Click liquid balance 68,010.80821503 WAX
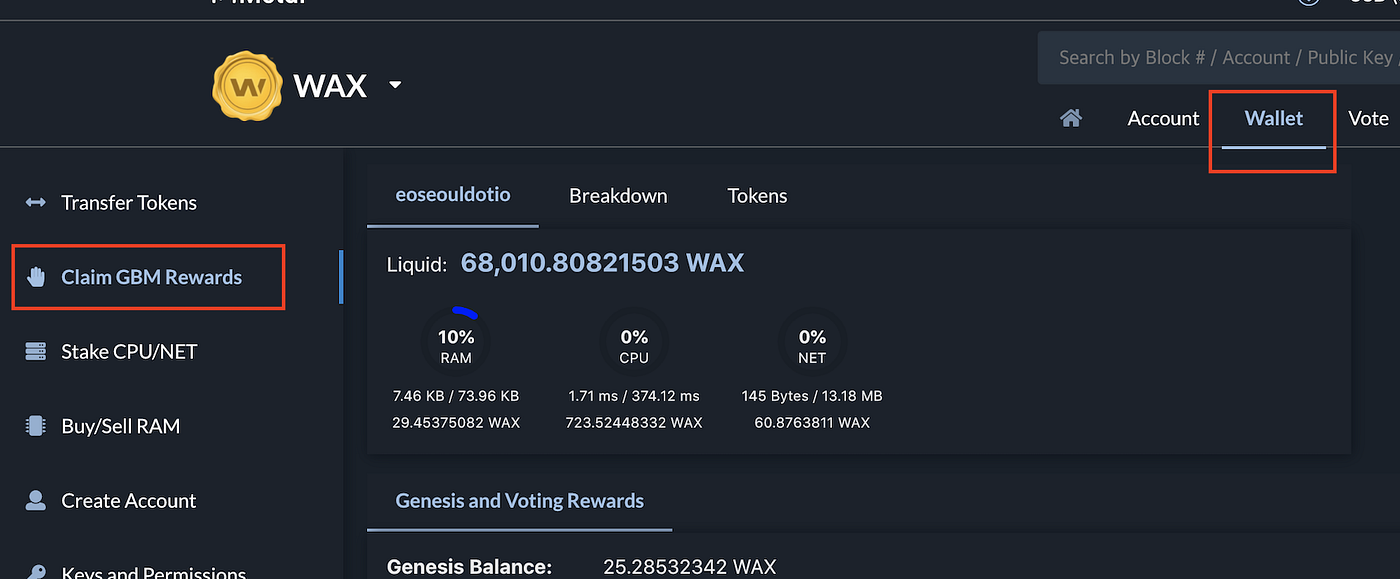This screenshot has height=579, width=1400. pos(603,264)
